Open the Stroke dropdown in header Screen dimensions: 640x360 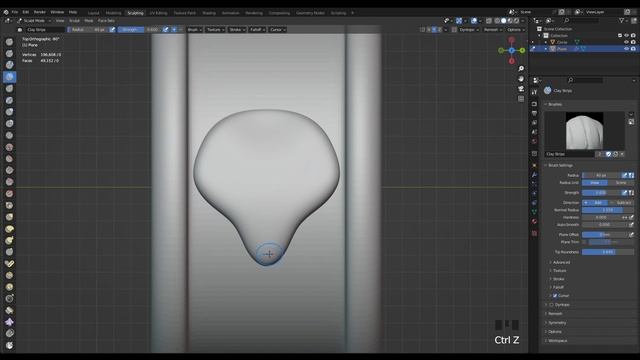point(237,29)
